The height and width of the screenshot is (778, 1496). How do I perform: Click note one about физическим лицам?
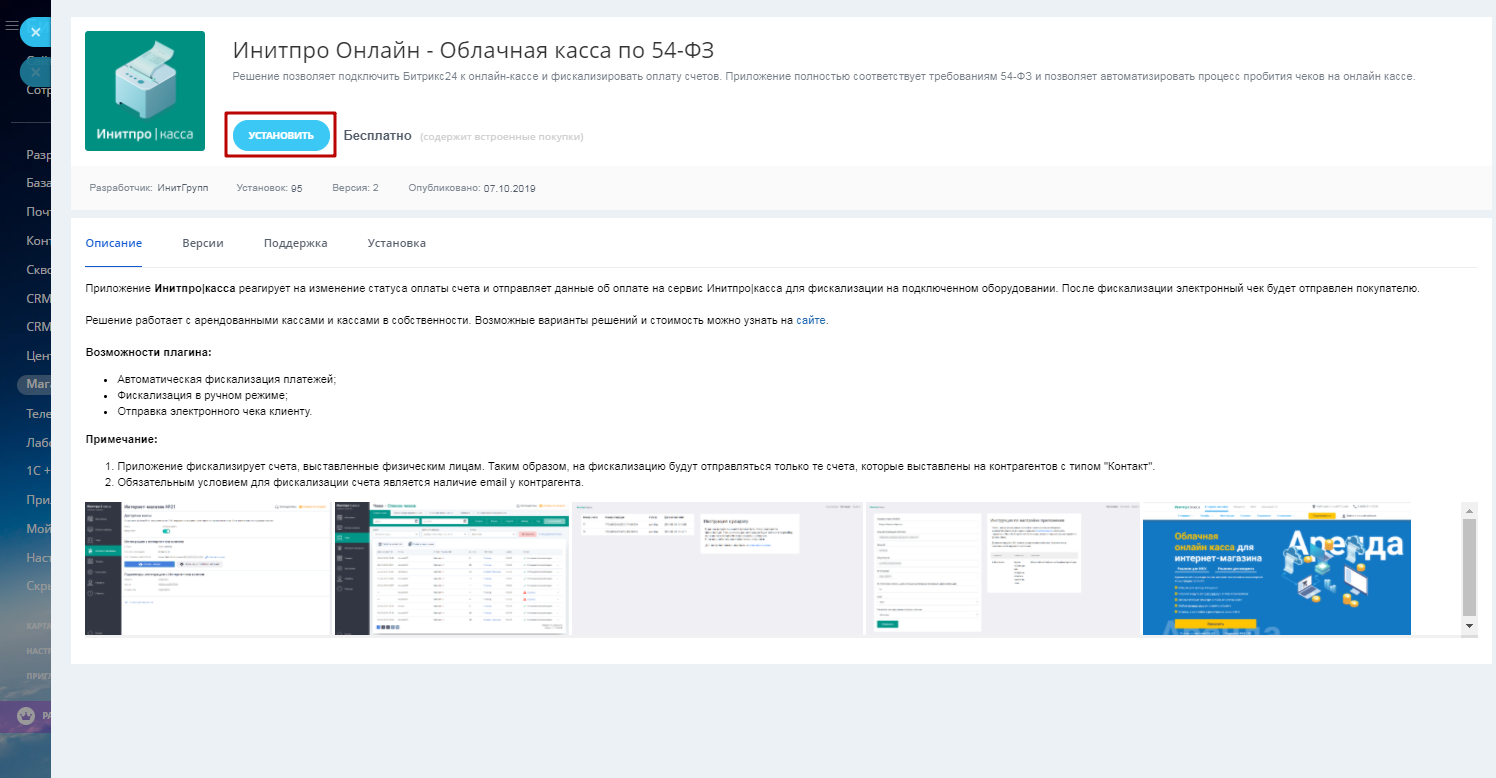click(636, 467)
